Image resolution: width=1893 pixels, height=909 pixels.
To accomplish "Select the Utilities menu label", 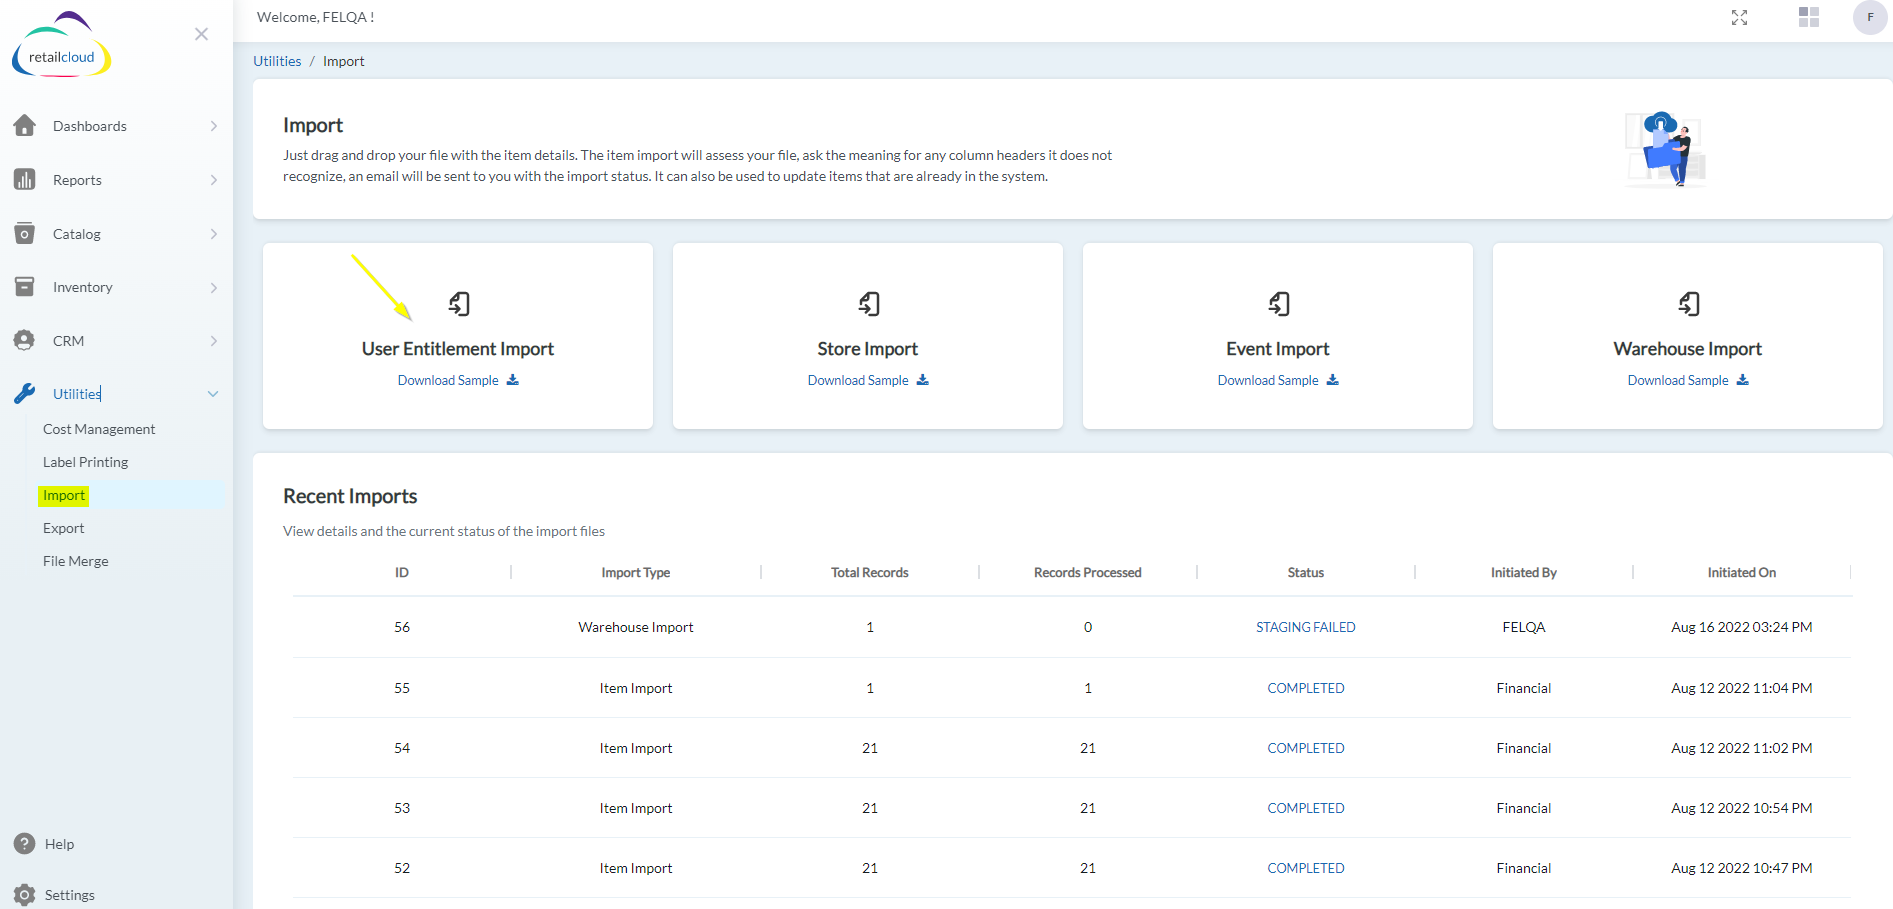I will tap(77, 394).
